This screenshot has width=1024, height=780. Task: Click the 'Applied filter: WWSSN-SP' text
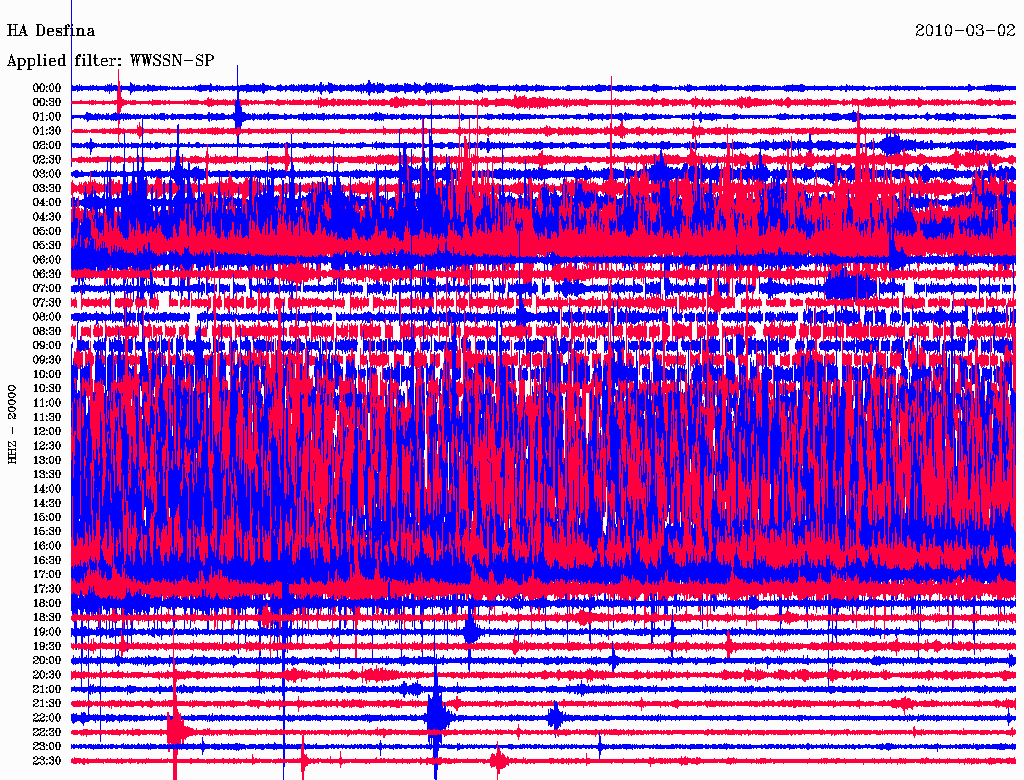(x=110, y=61)
